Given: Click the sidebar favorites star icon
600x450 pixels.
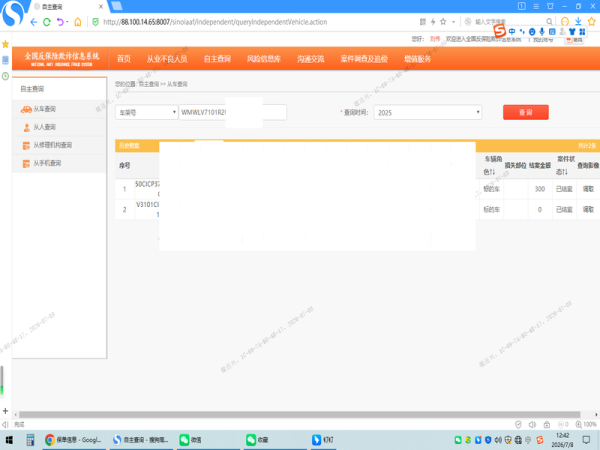Looking at the screenshot, I should (x=5, y=44).
